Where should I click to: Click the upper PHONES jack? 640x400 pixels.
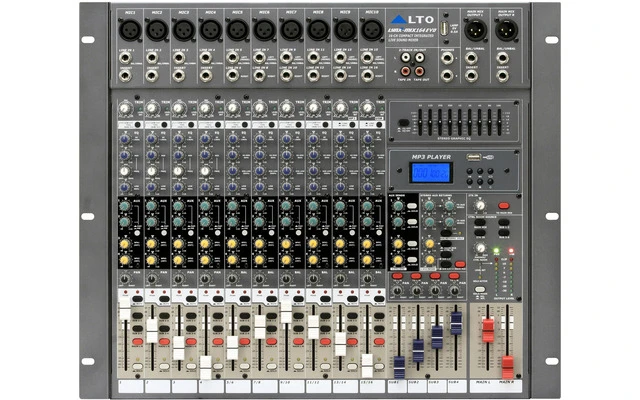point(447,58)
